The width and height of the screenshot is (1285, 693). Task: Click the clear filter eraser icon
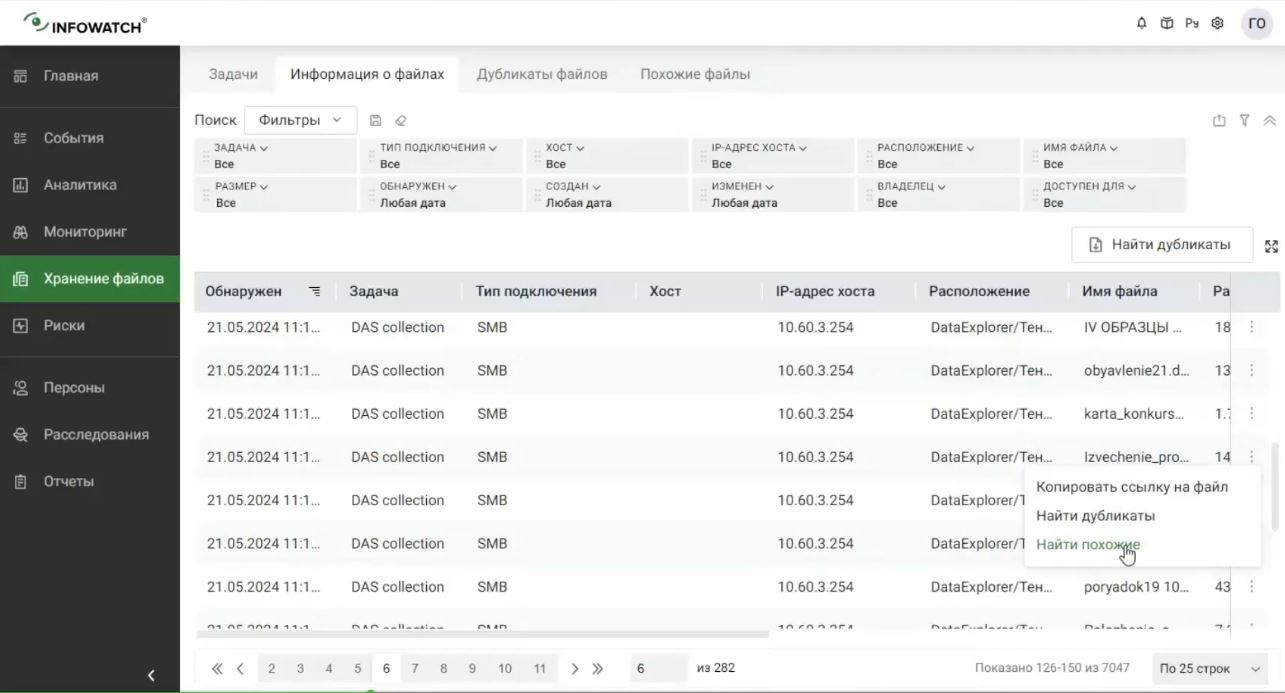401,120
